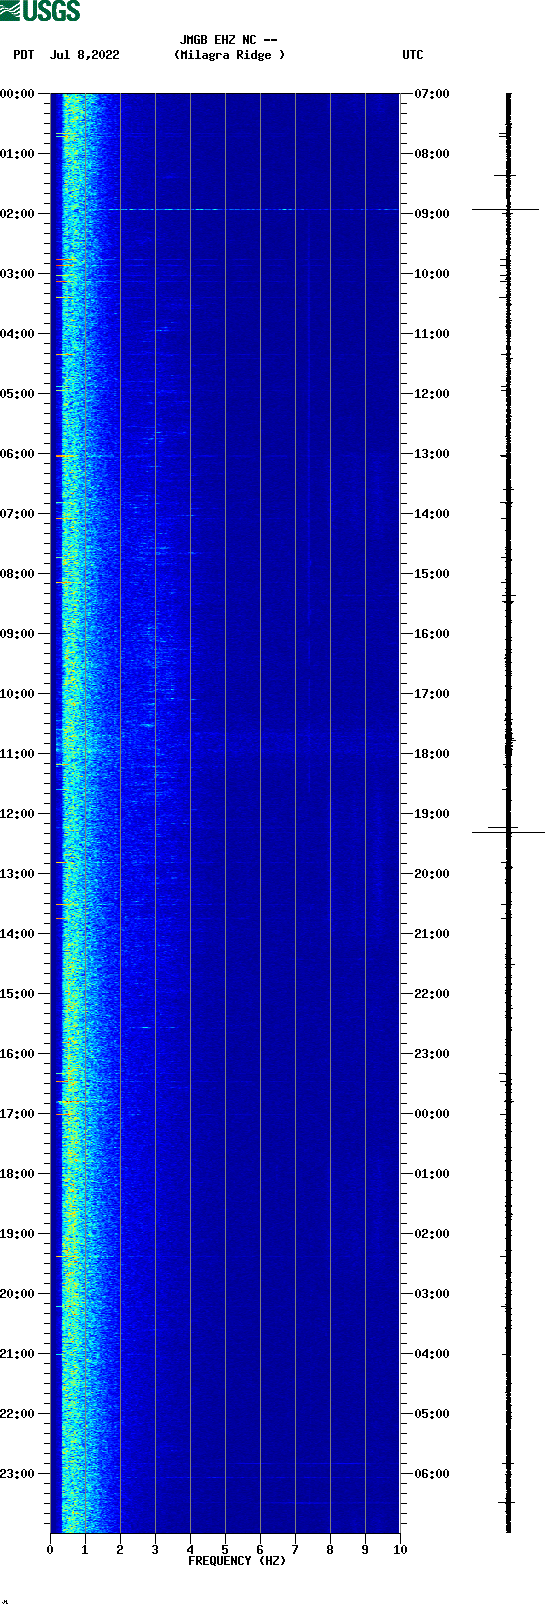The image size is (552, 1613).
Task: Select the station title JMGB EHZ NC --
Action: pyautogui.click(x=229, y=40)
